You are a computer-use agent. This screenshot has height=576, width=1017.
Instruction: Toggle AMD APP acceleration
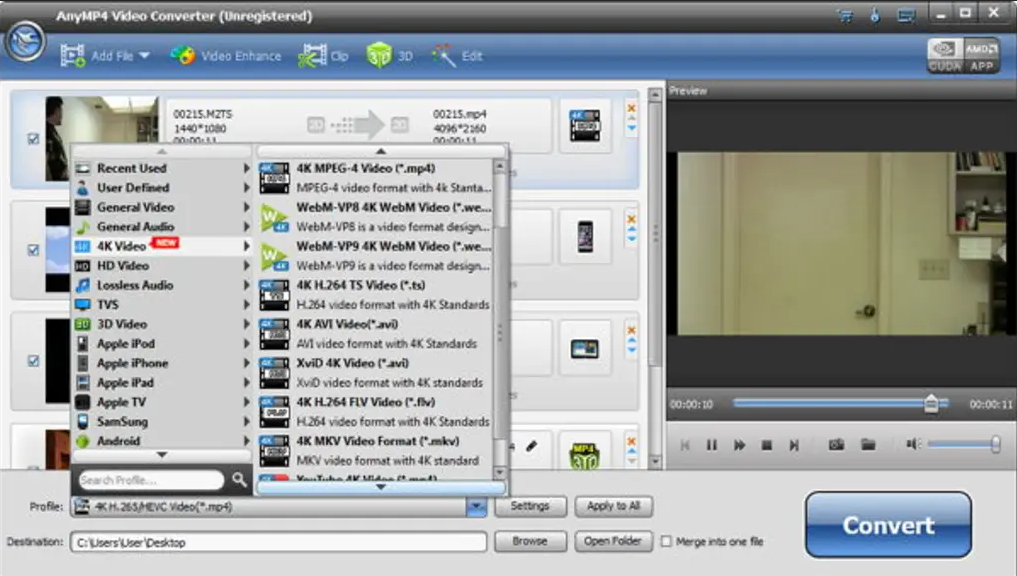pyautogui.click(x=981, y=56)
